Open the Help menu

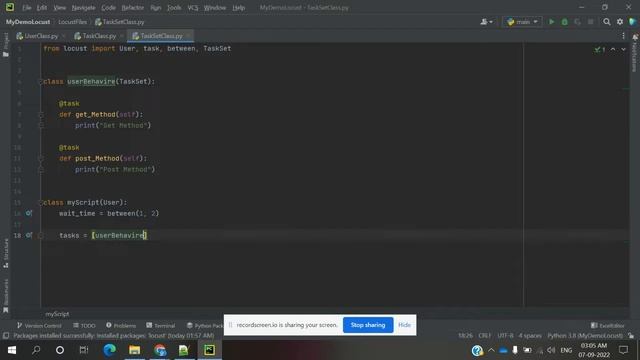click(x=238, y=7)
